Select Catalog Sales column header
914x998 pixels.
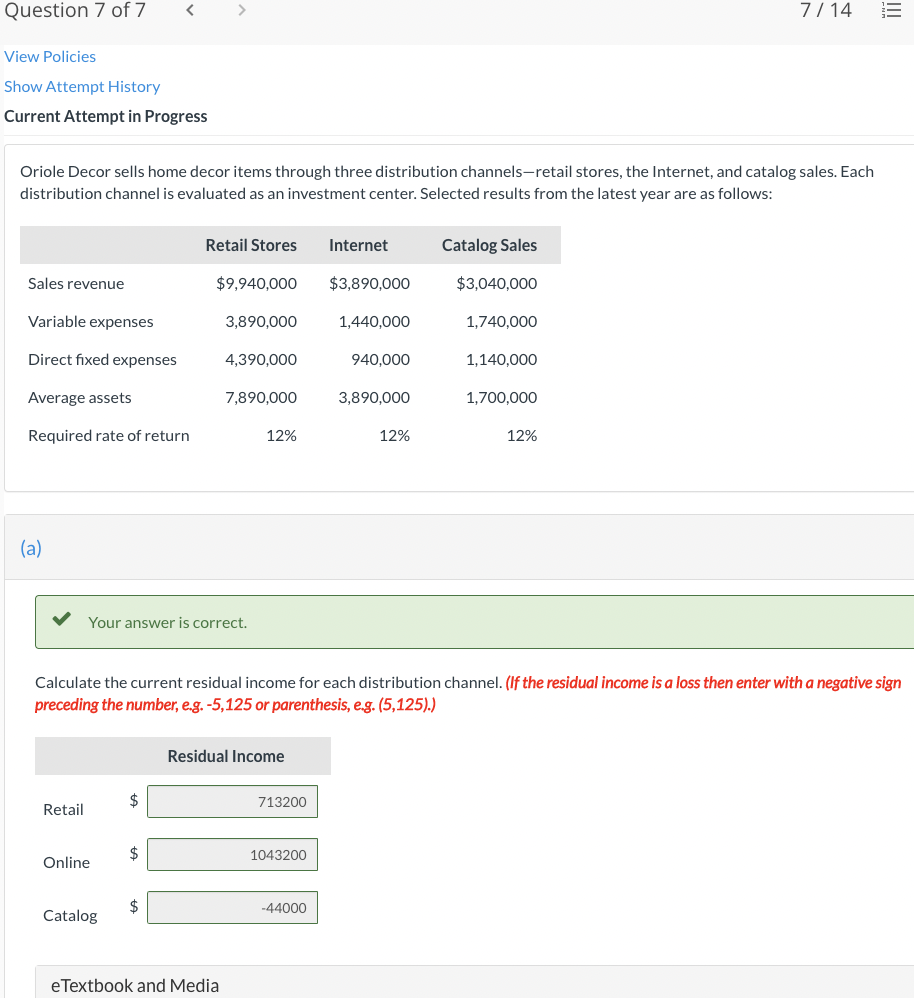(x=489, y=245)
